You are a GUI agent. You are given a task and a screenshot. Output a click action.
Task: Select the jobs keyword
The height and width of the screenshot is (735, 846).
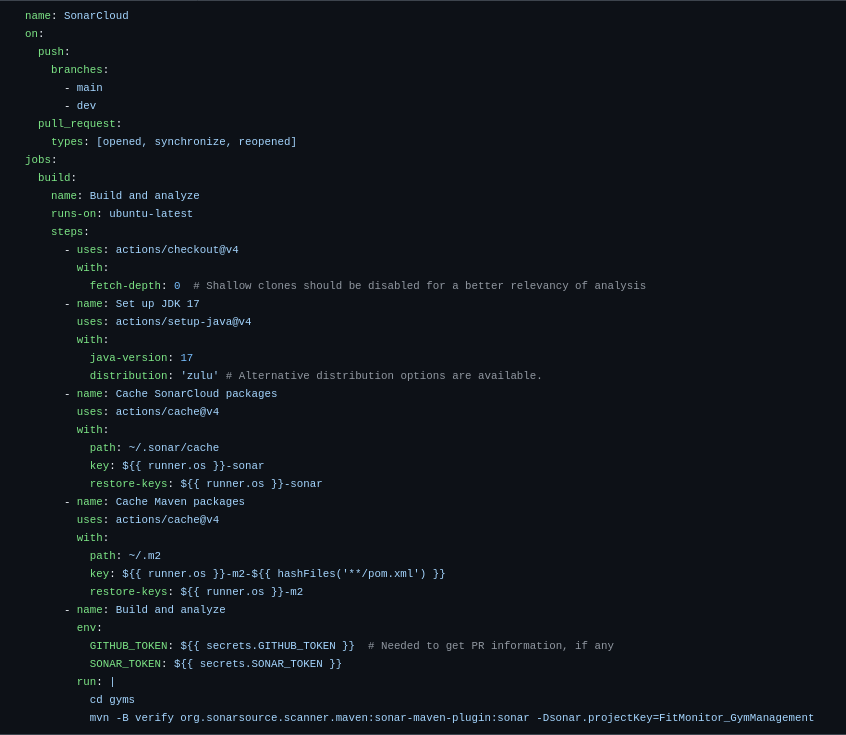pos(38,159)
